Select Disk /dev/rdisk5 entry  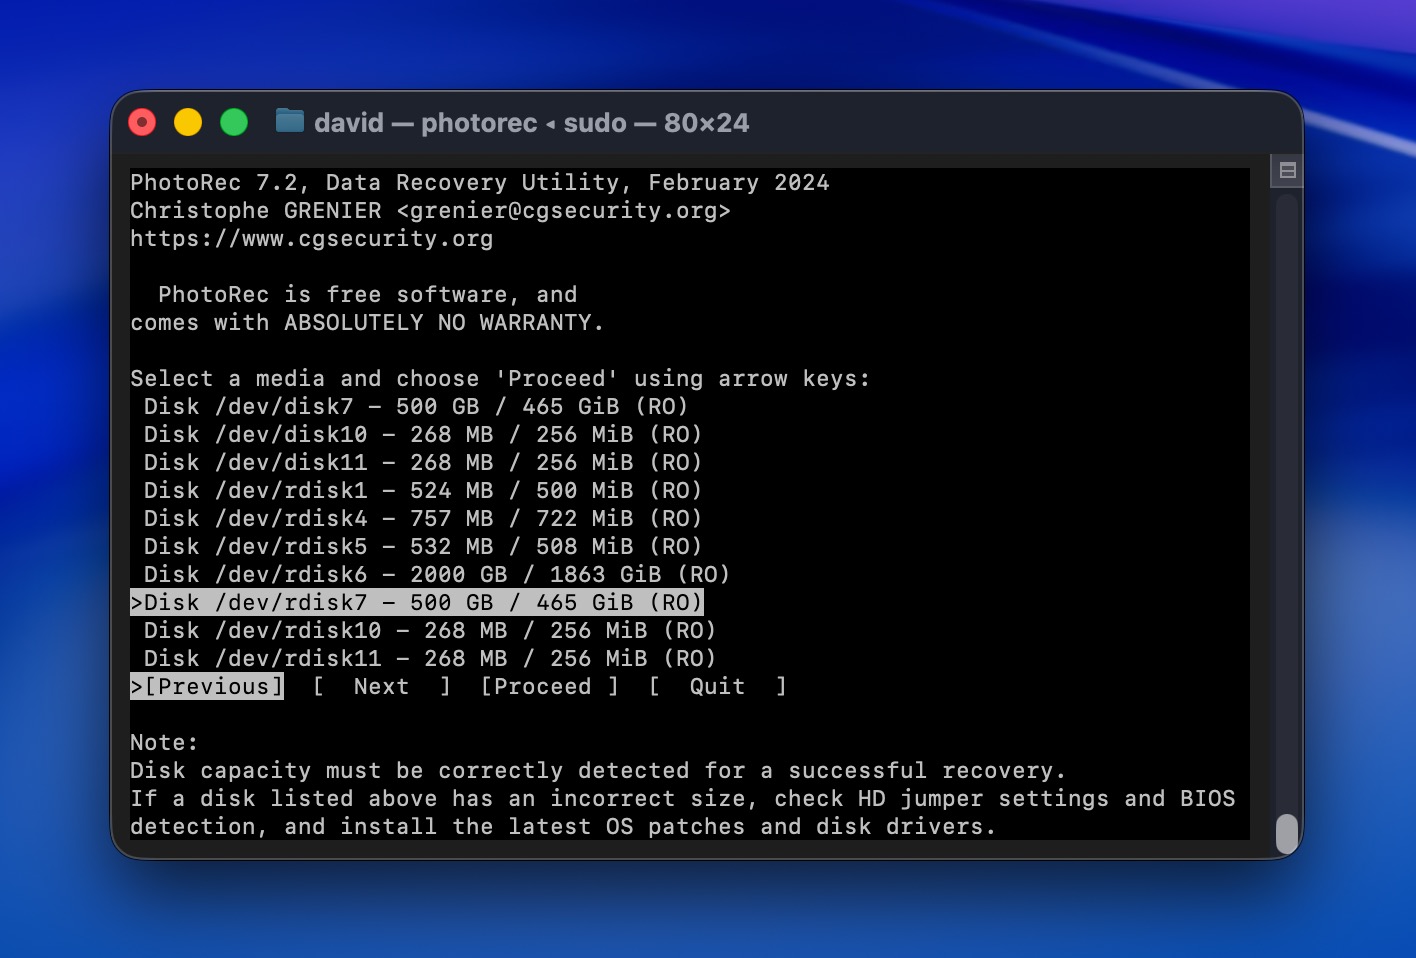tap(420, 546)
